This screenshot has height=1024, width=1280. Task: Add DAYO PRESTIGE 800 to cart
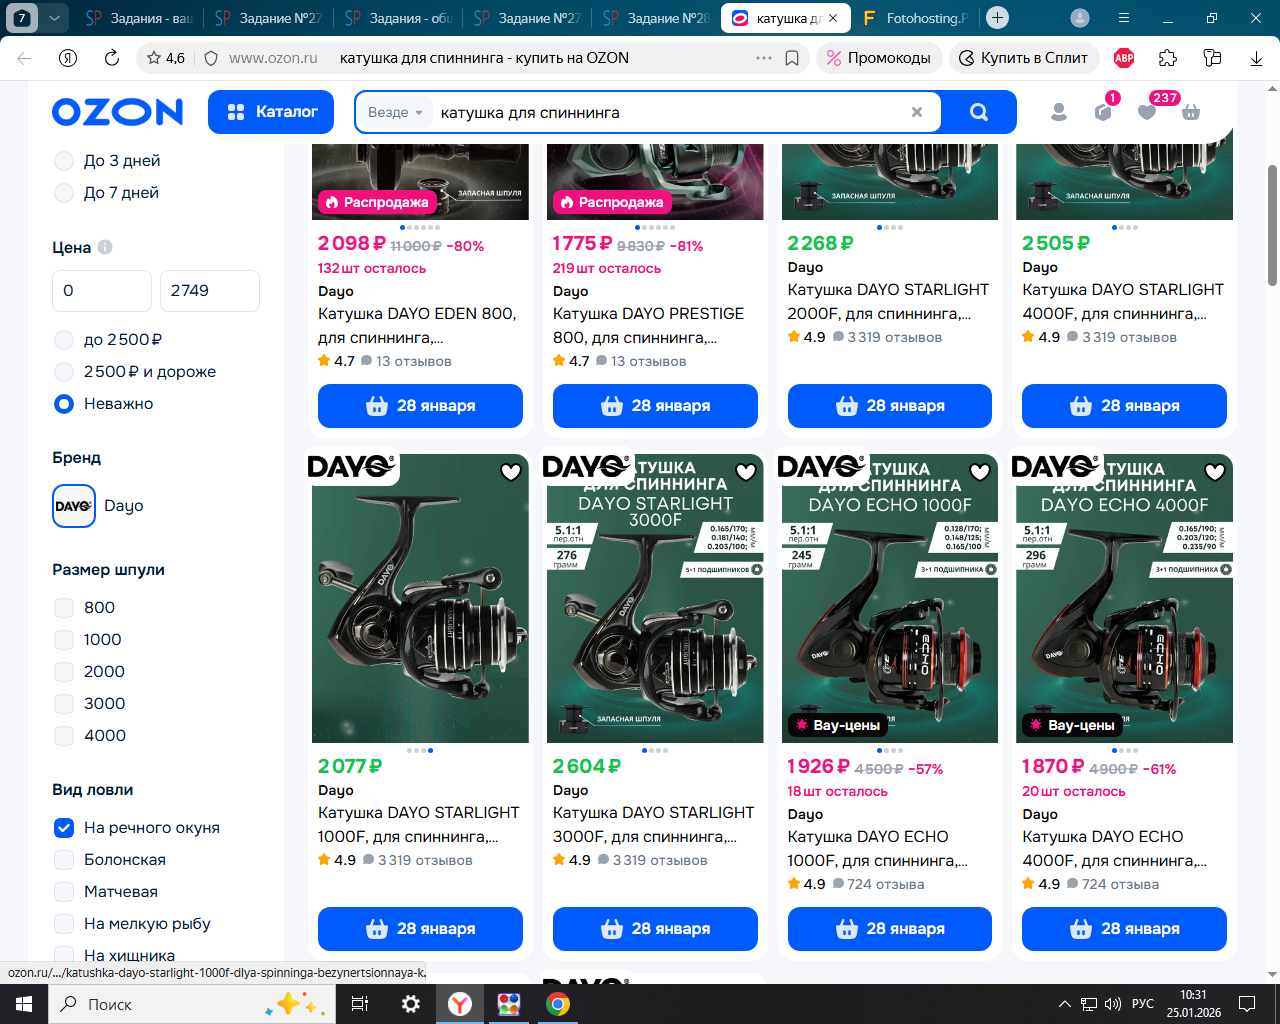[655, 406]
